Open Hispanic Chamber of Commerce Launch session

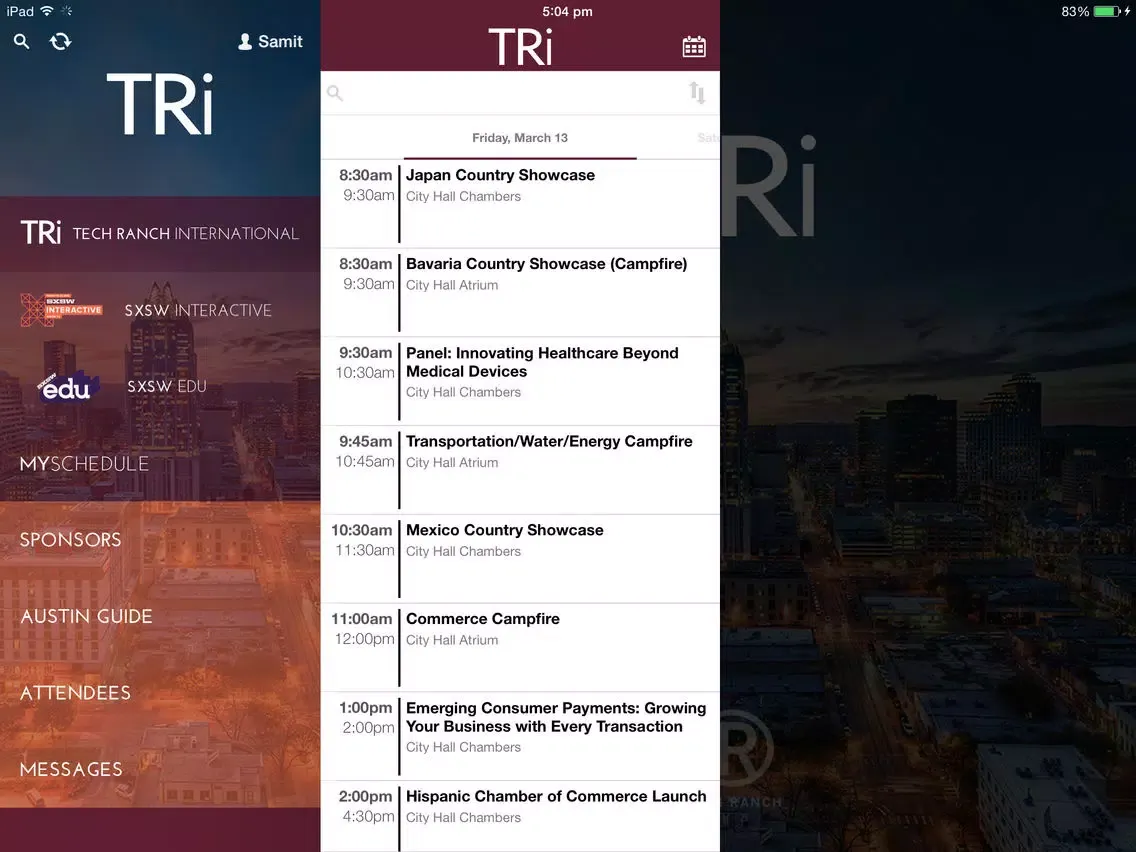pyautogui.click(x=520, y=816)
